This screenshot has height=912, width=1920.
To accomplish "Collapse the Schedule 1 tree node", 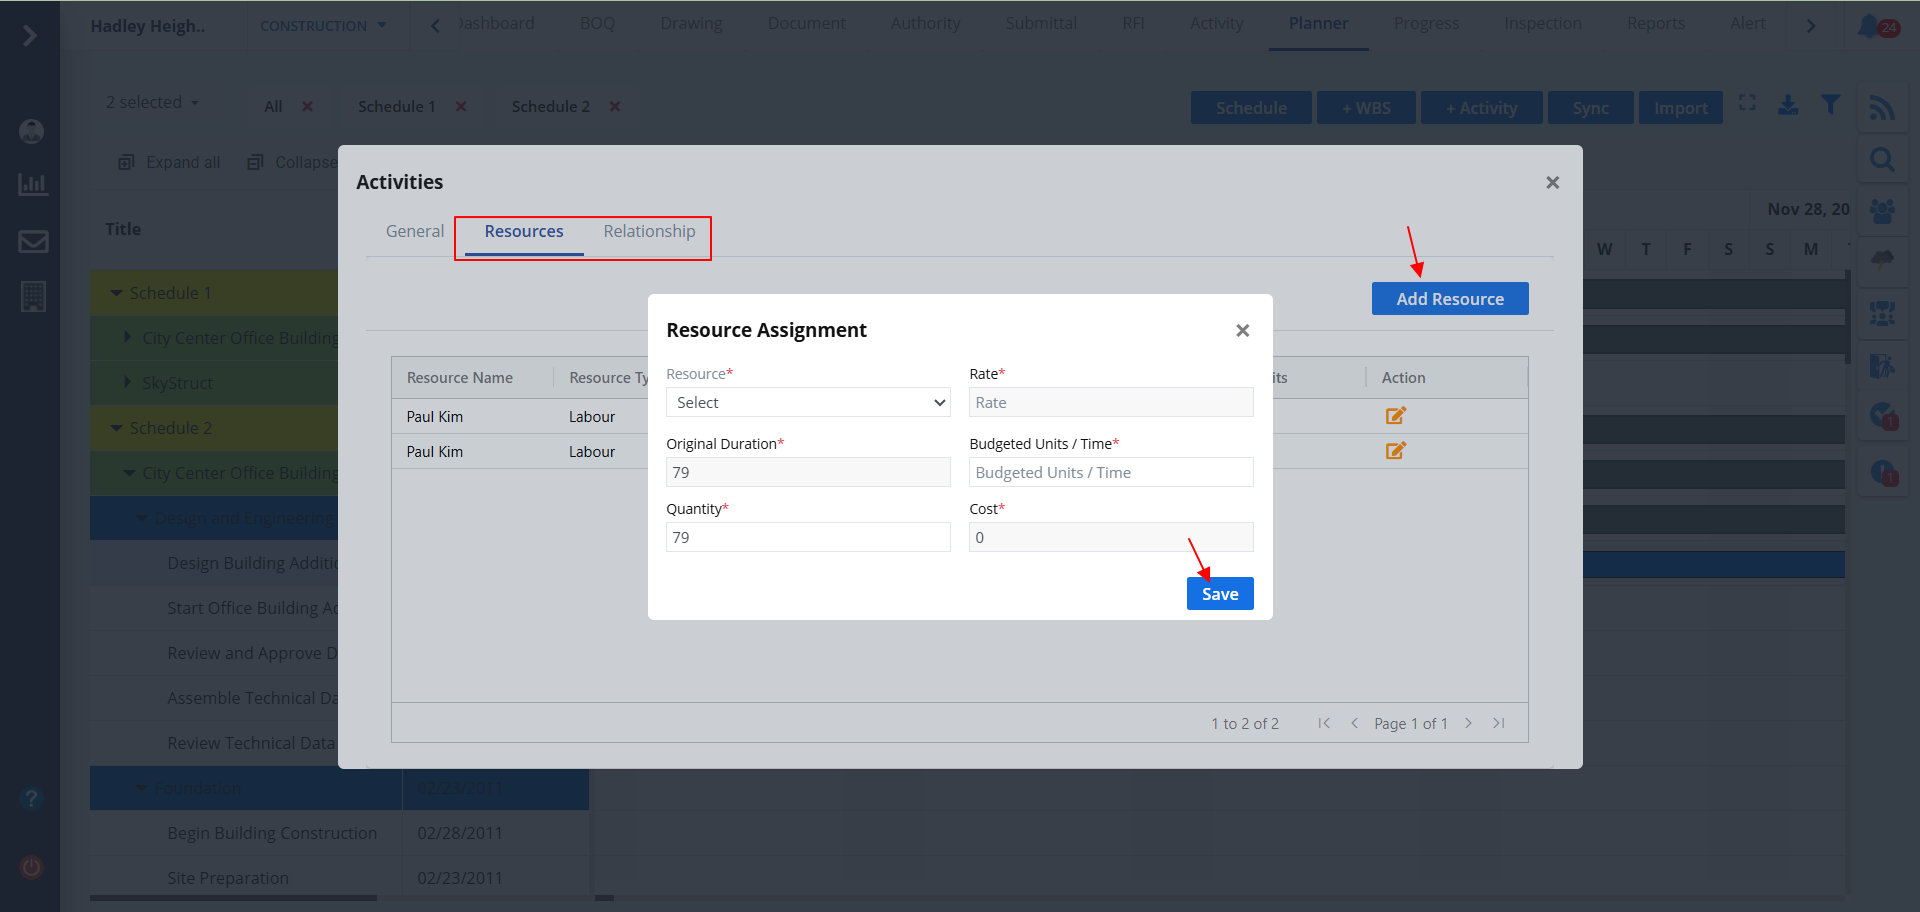I will (116, 293).
